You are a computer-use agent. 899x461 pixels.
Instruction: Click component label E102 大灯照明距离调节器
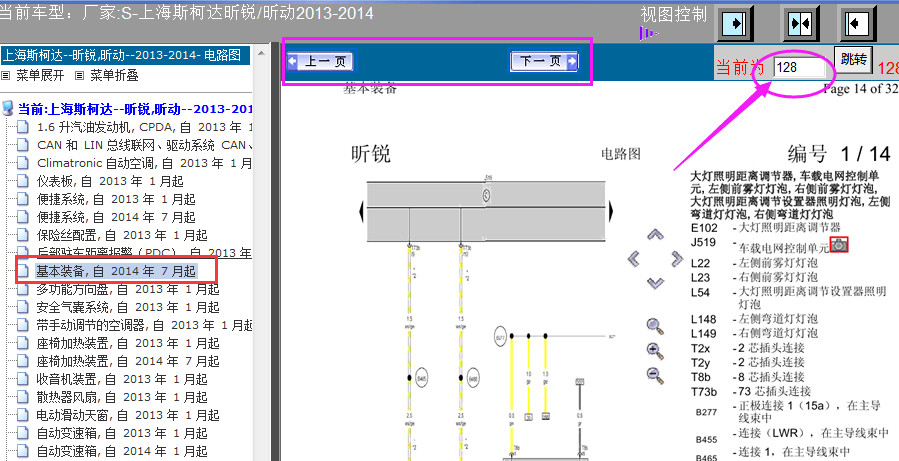point(766,228)
